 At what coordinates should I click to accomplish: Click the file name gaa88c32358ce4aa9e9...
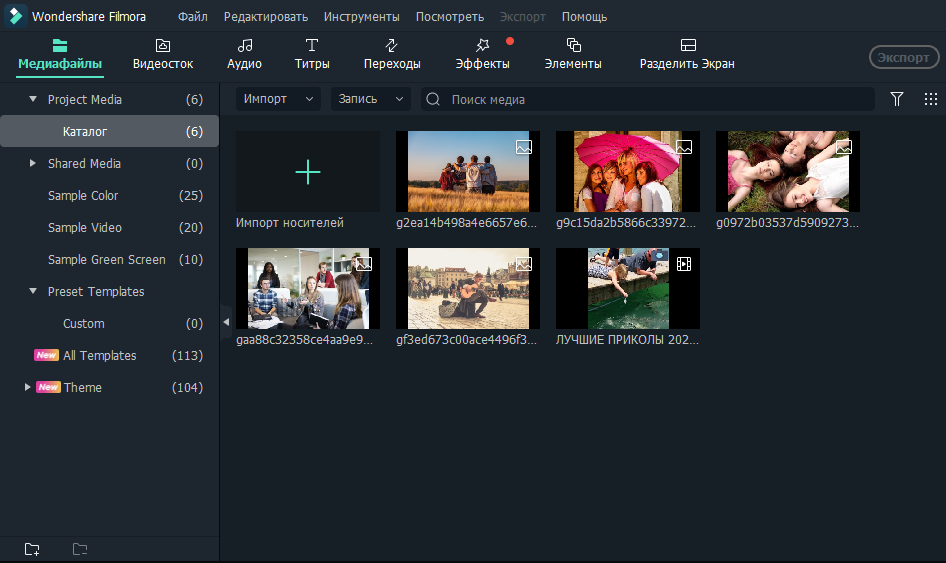pyautogui.click(x=305, y=340)
